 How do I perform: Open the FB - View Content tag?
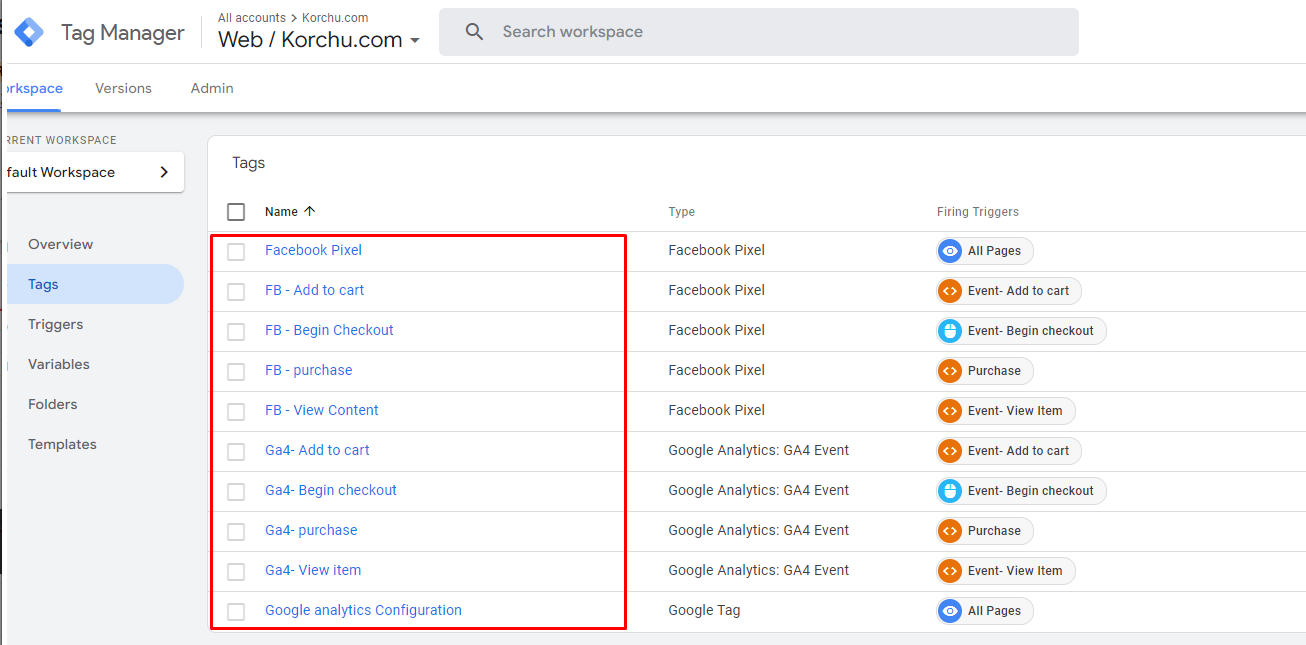pos(321,410)
